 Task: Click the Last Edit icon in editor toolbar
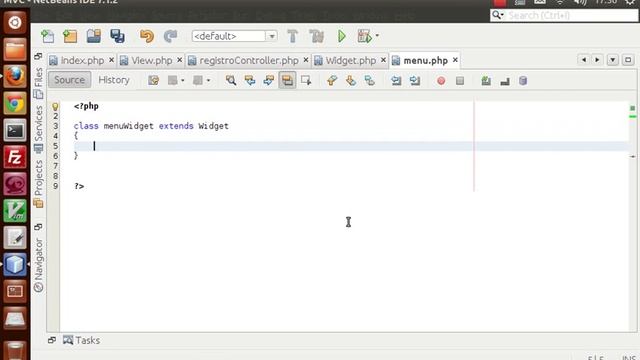point(153,80)
